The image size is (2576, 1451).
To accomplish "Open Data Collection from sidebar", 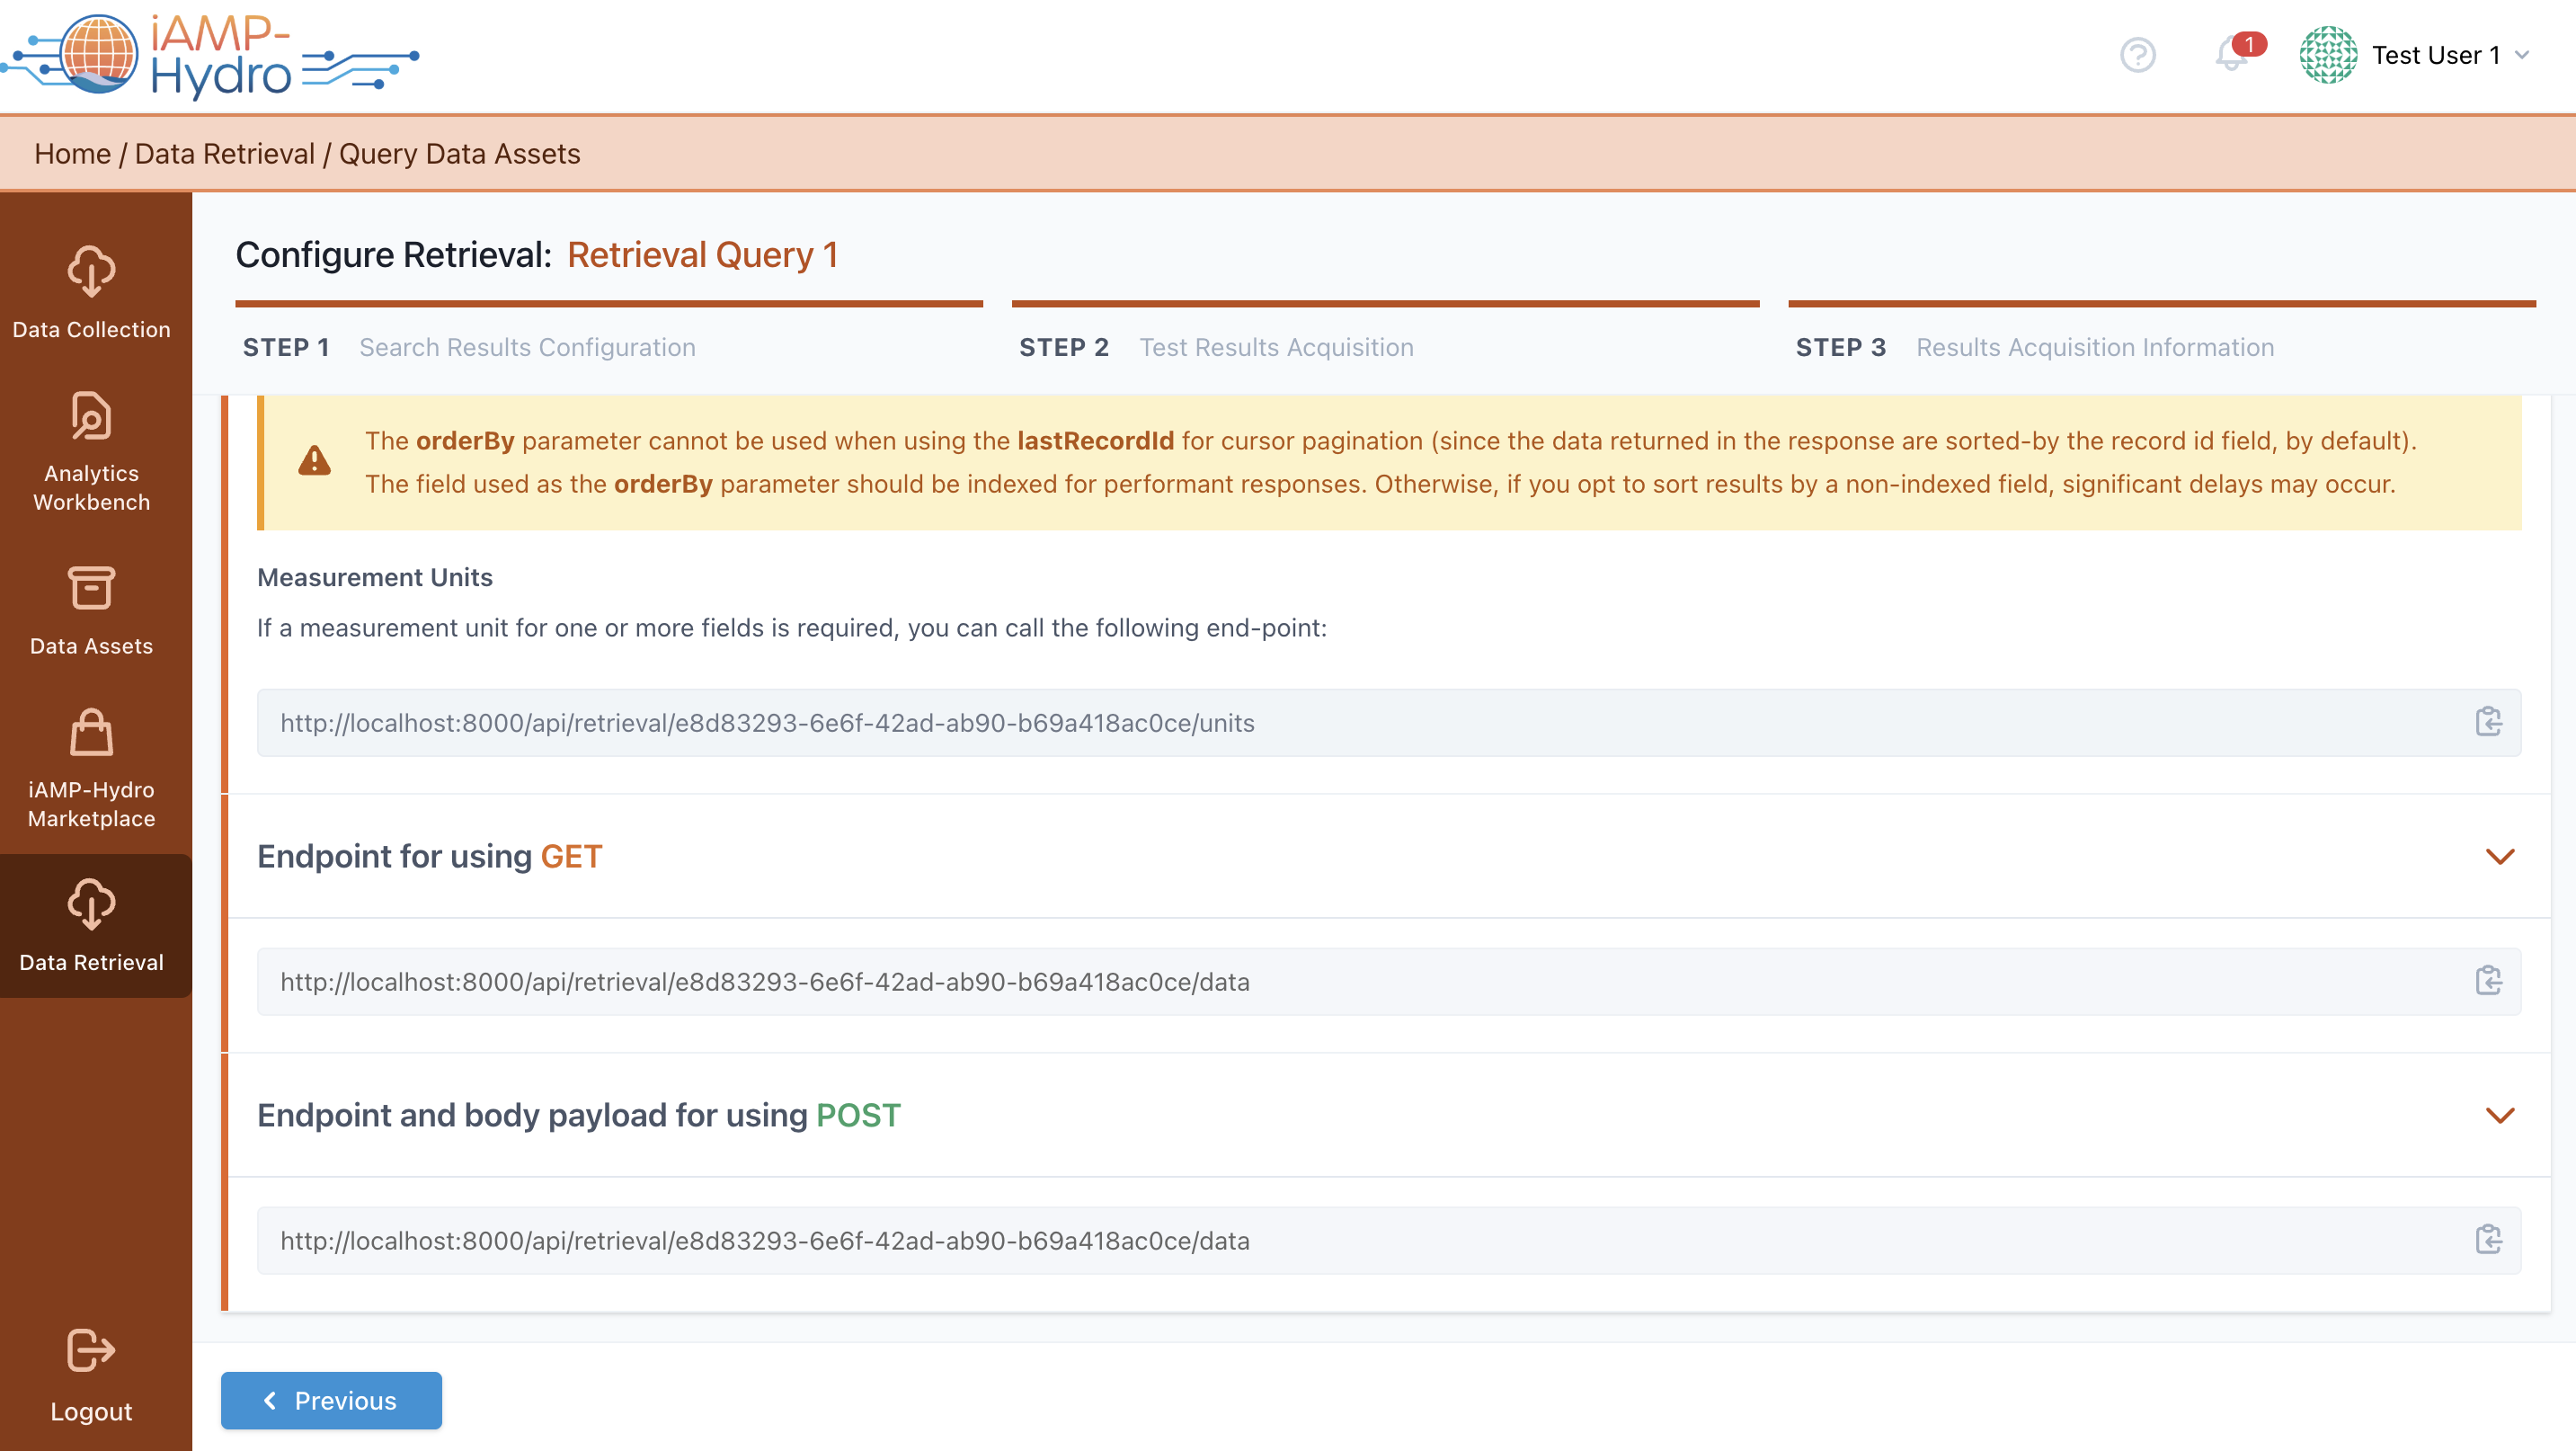I will coord(91,292).
